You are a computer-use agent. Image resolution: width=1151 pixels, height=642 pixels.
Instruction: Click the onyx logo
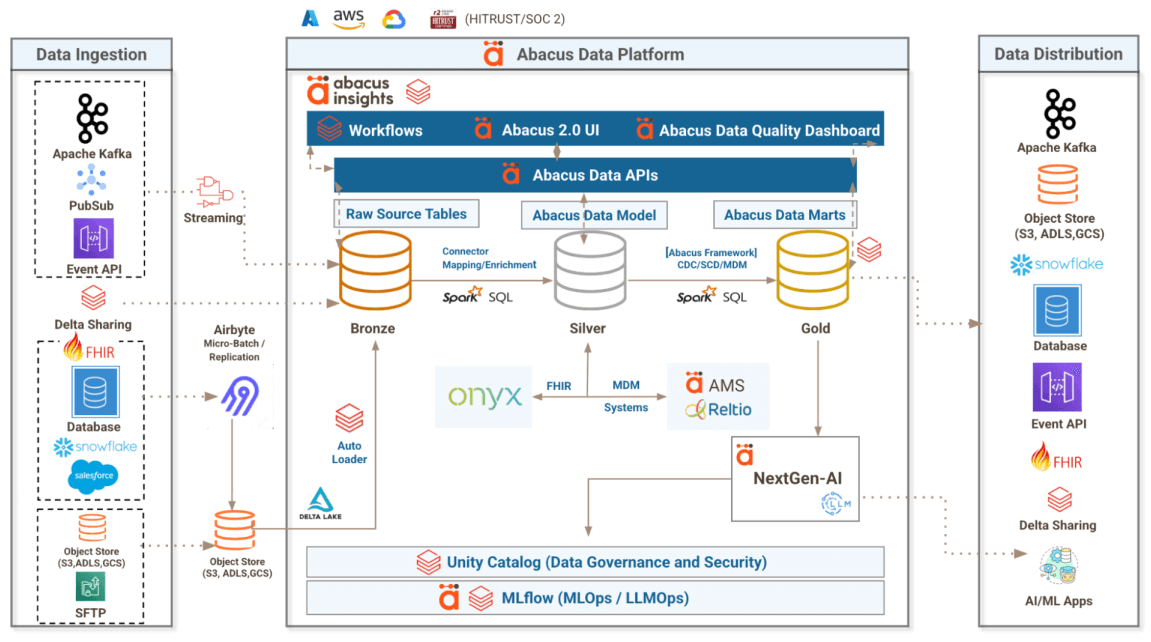point(484,397)
